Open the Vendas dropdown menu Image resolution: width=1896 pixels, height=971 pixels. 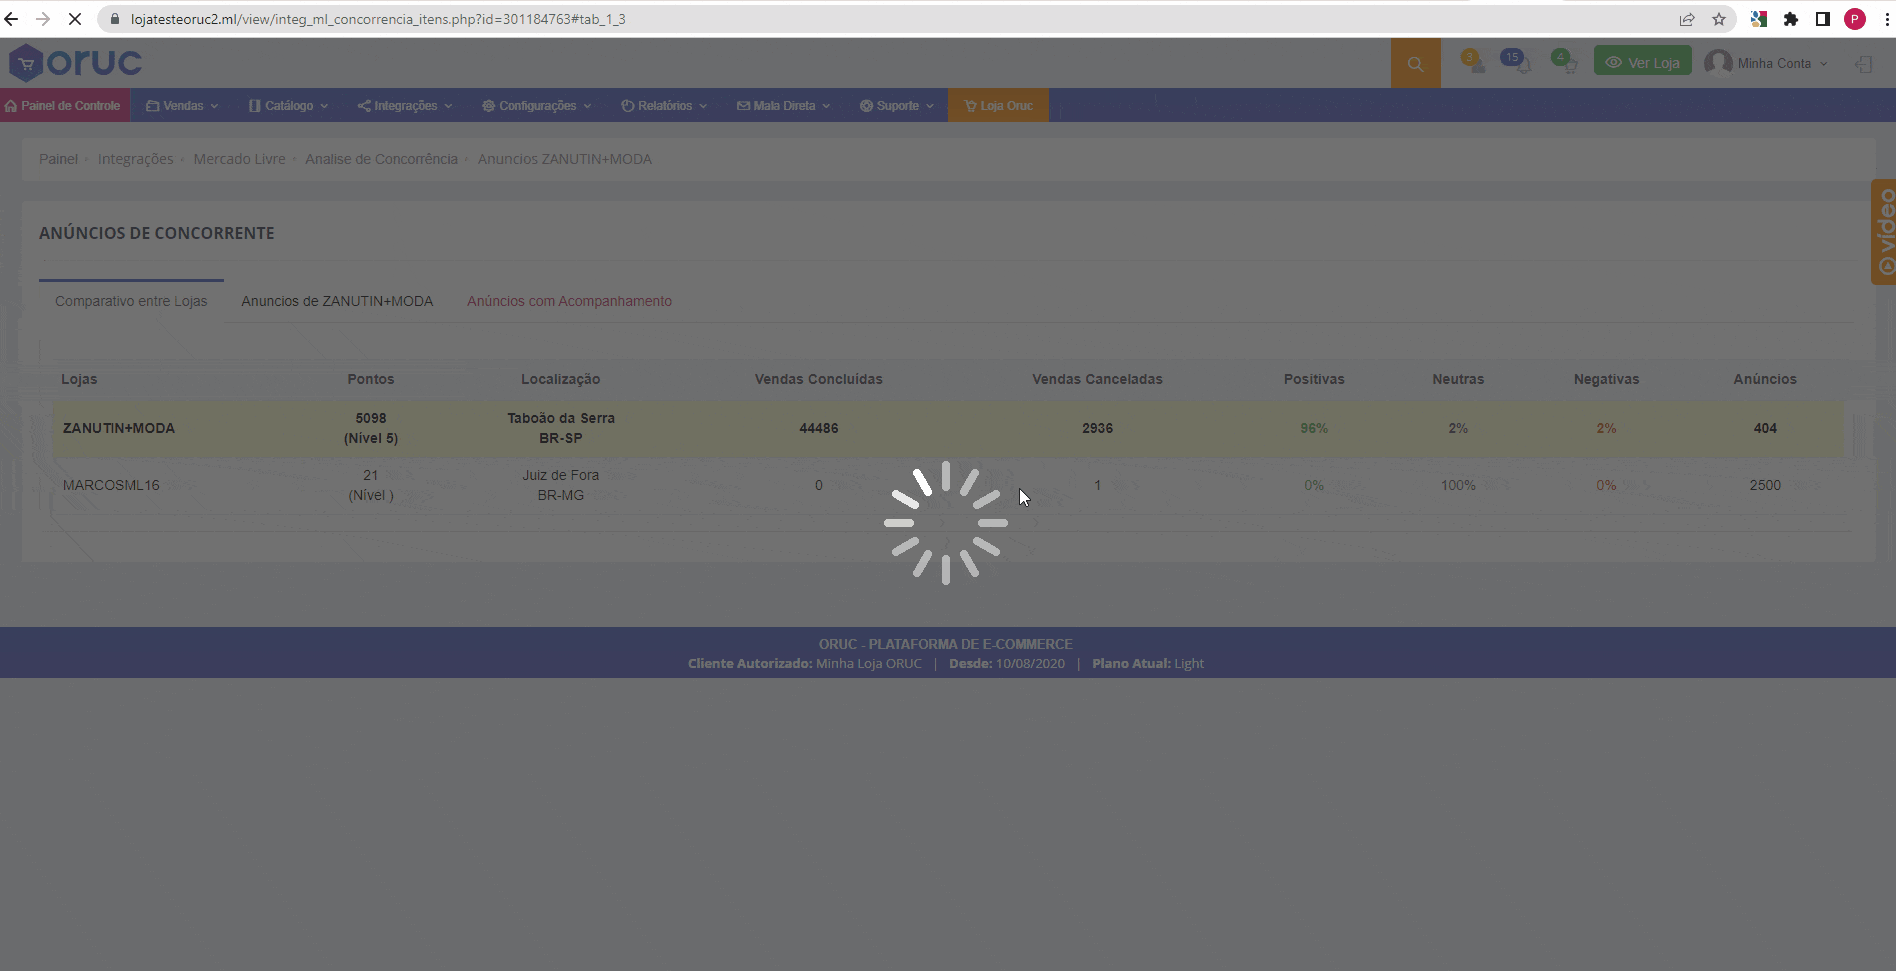click(x=182, y=105)
